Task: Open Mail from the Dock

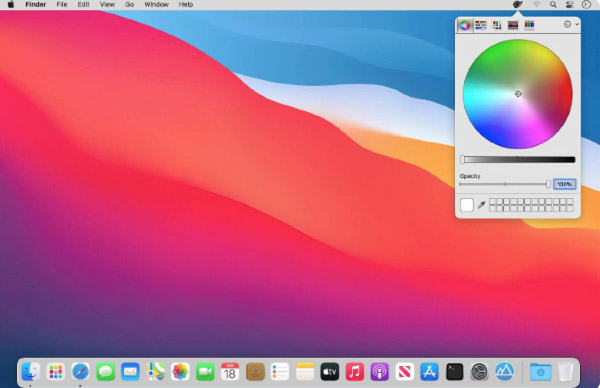Action: tap(130, 372)
